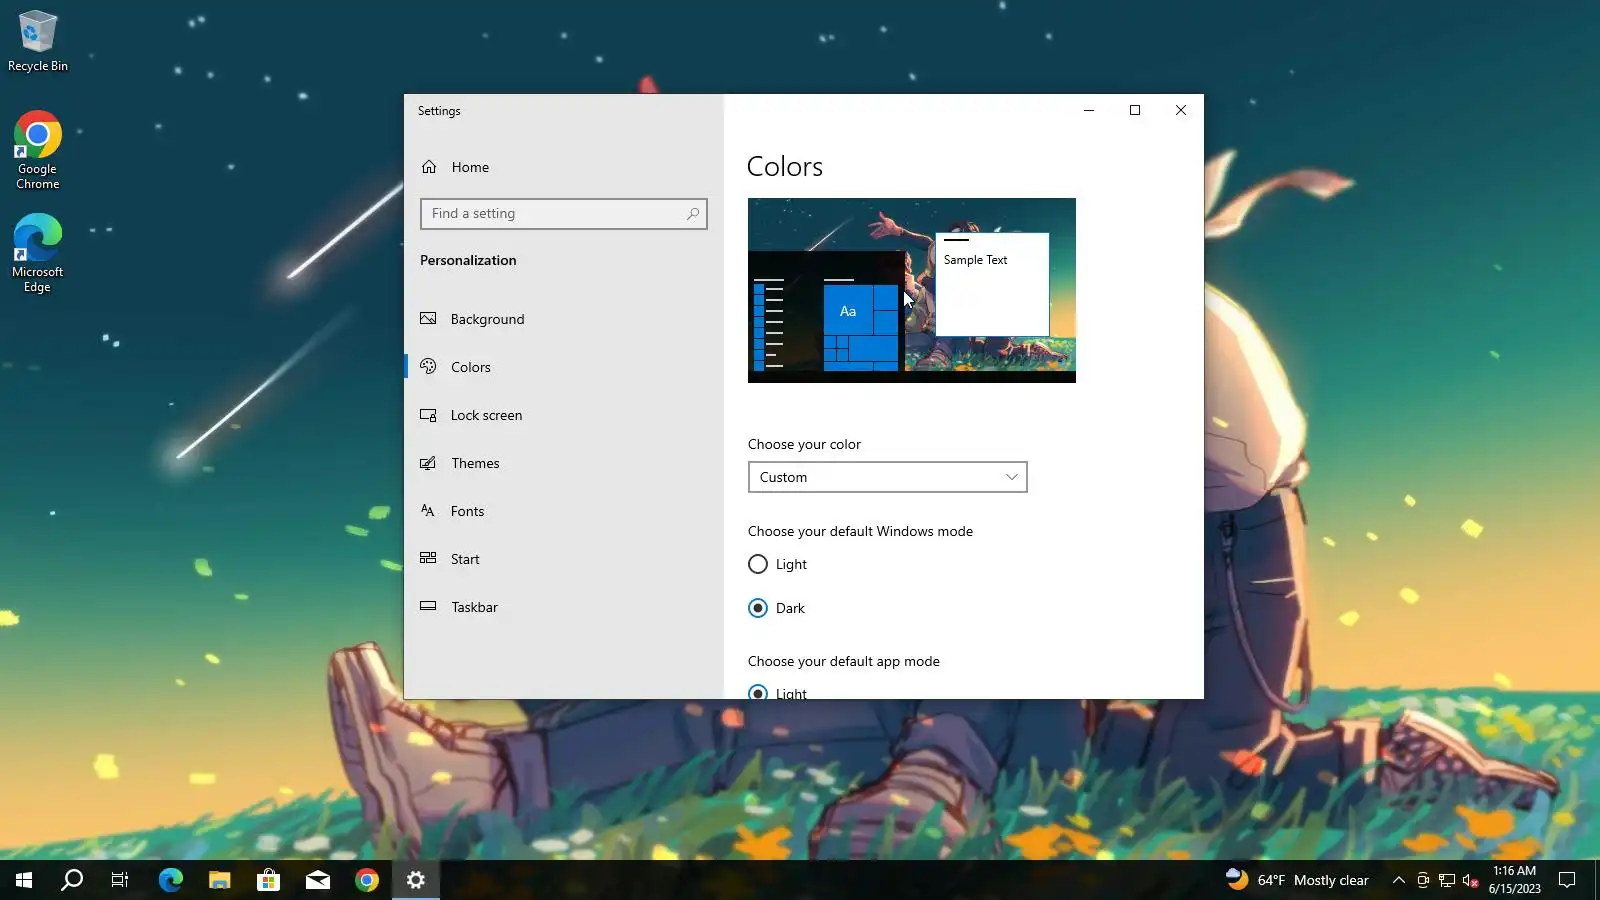Viewport: 1600px width, 900px height.
Task: Open File Explorer from the taskbar
Action: click(x=220, y=880)
